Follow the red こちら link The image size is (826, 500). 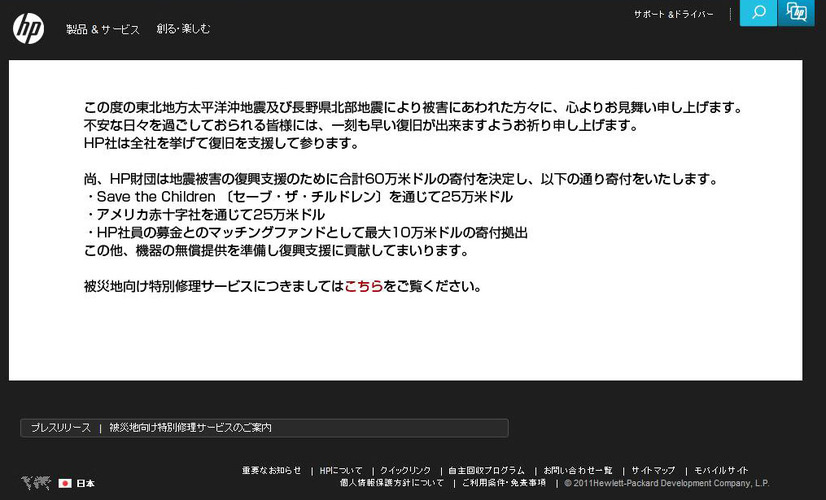click(x=363, y=286)
